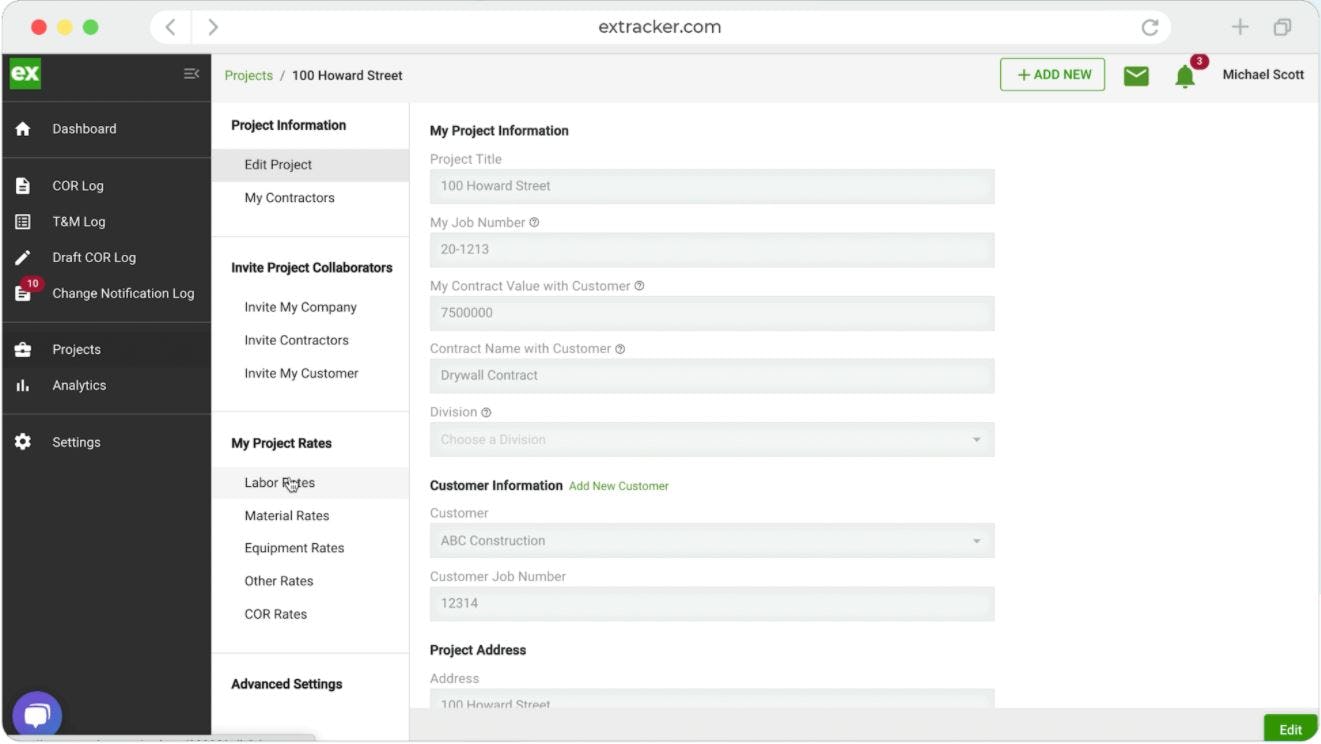The image size is (1321, 744).
Task: Check notifications via the bell icon
Action: click(x=1185, y=76)
